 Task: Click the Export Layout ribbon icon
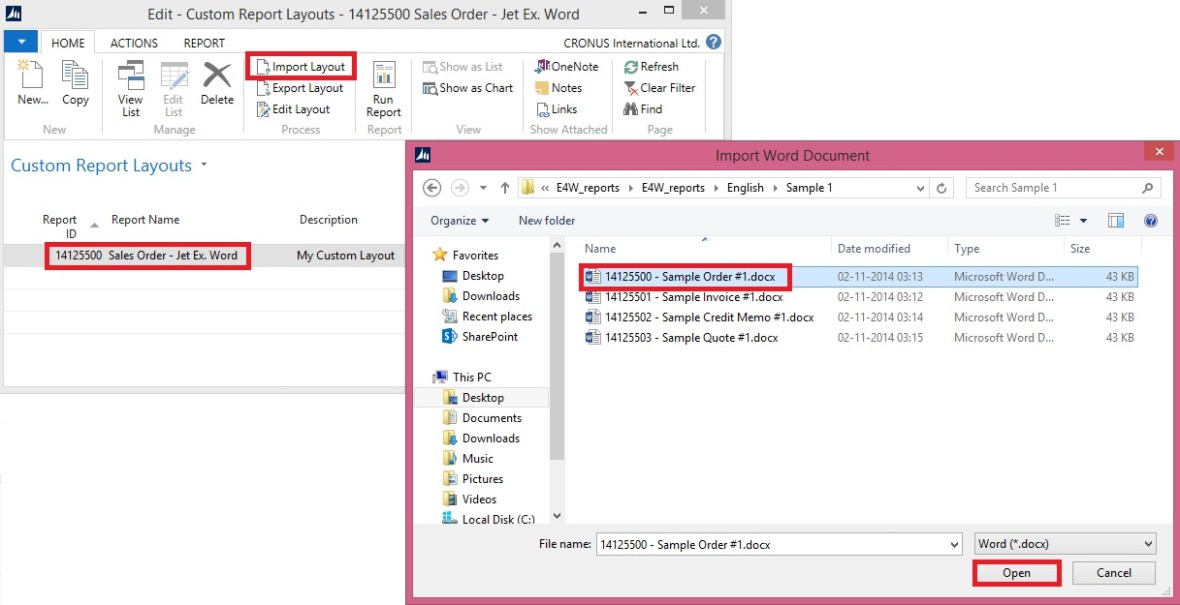(263, 88)
